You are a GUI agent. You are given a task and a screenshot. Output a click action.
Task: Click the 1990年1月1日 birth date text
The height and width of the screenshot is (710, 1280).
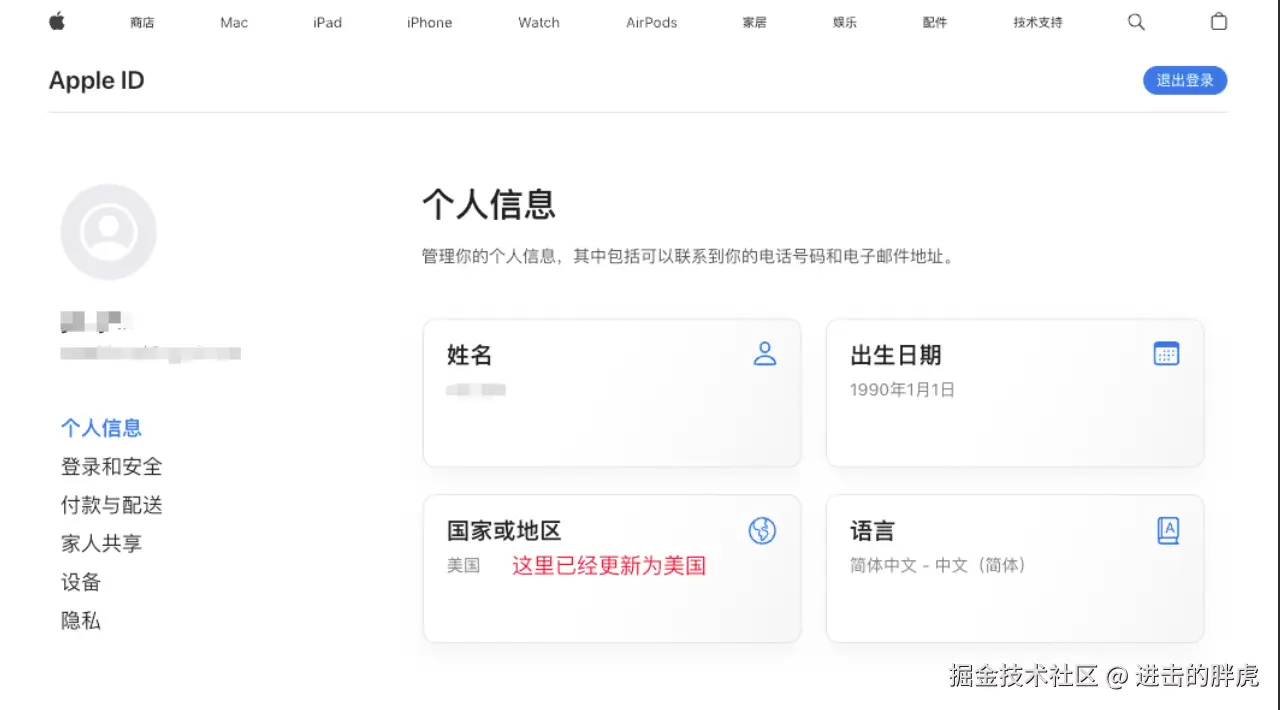pos(902,390)
